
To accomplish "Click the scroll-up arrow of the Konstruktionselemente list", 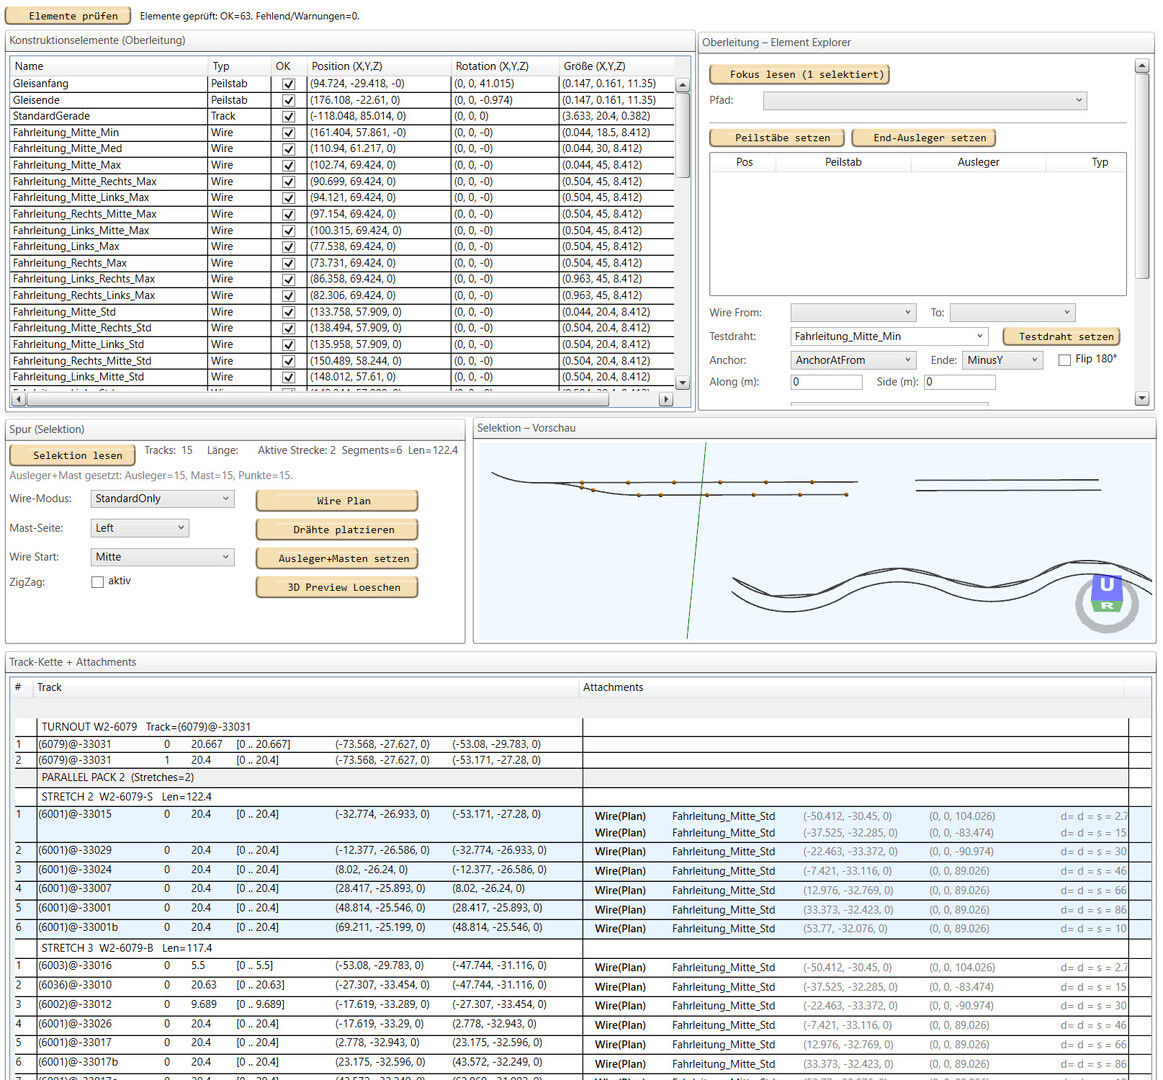I will coord(683,85).
